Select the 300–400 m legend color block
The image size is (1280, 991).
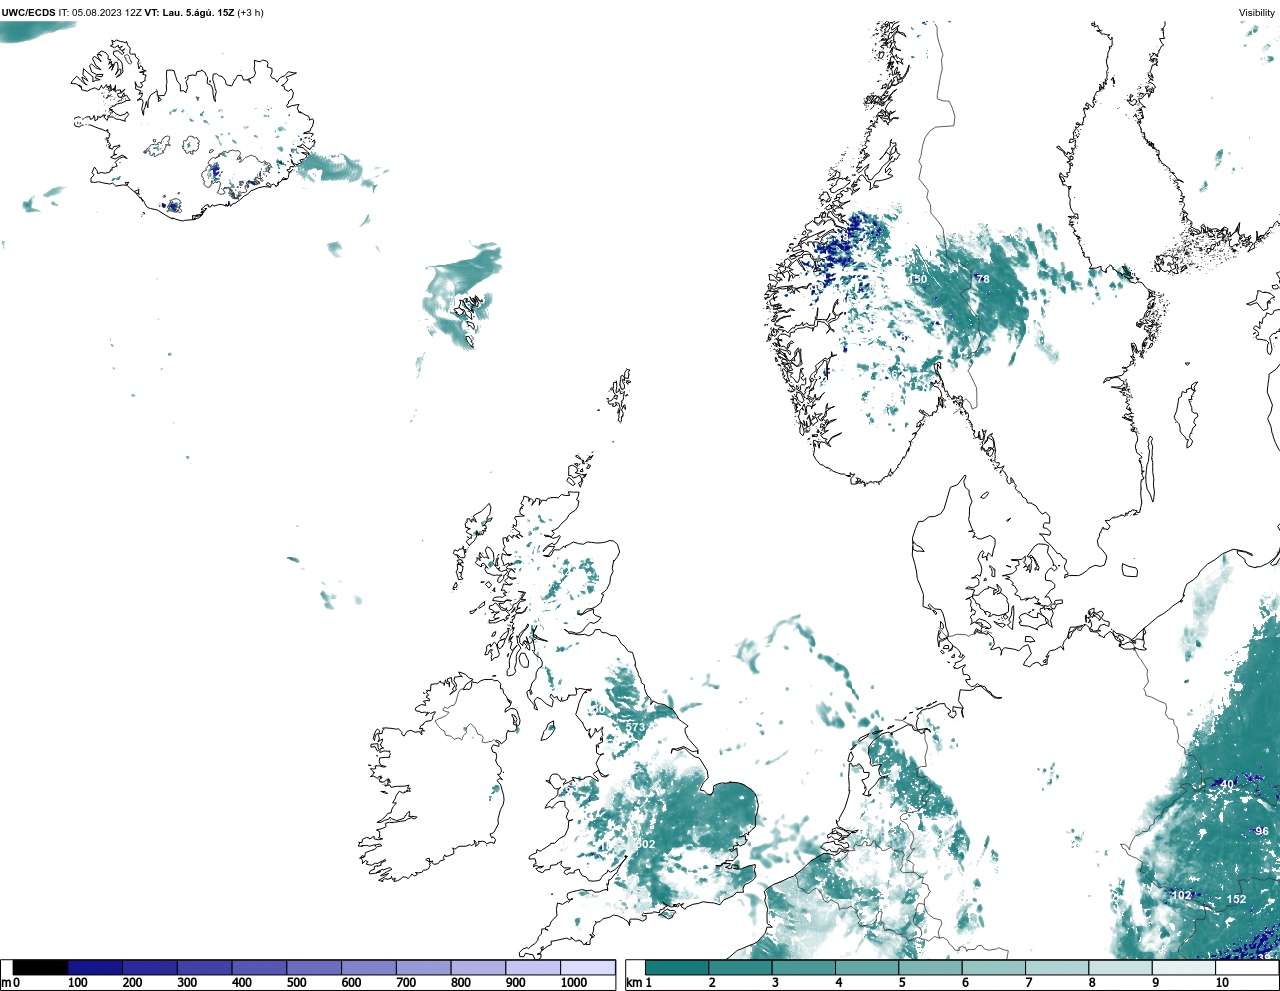tap(204, 967)
